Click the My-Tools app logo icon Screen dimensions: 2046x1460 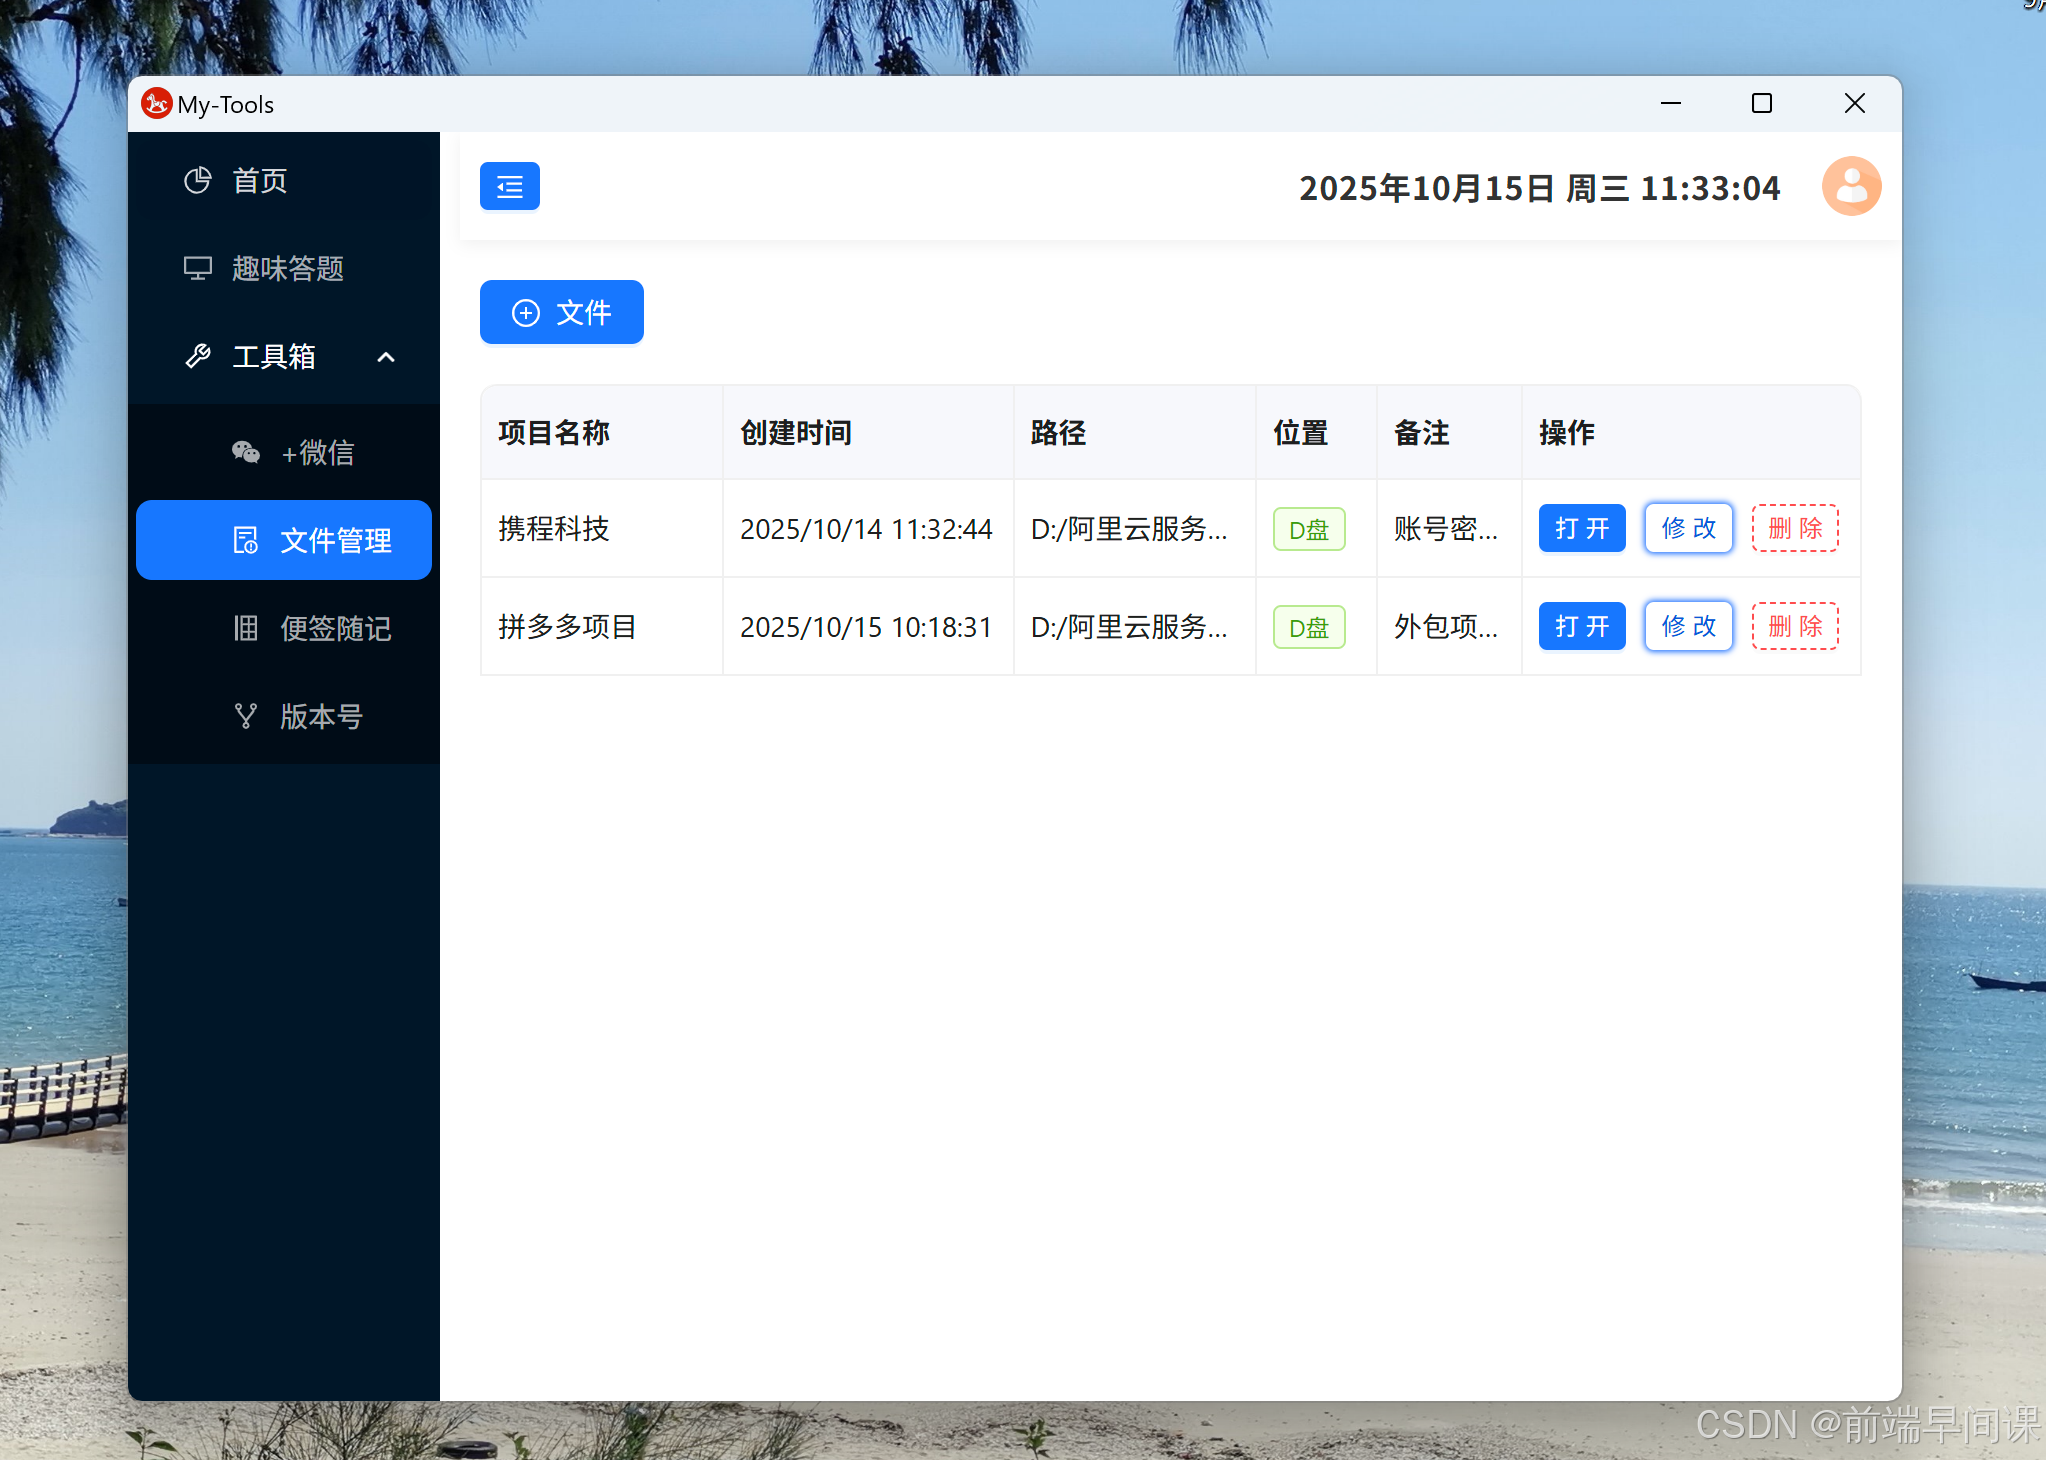click(156, 104)
